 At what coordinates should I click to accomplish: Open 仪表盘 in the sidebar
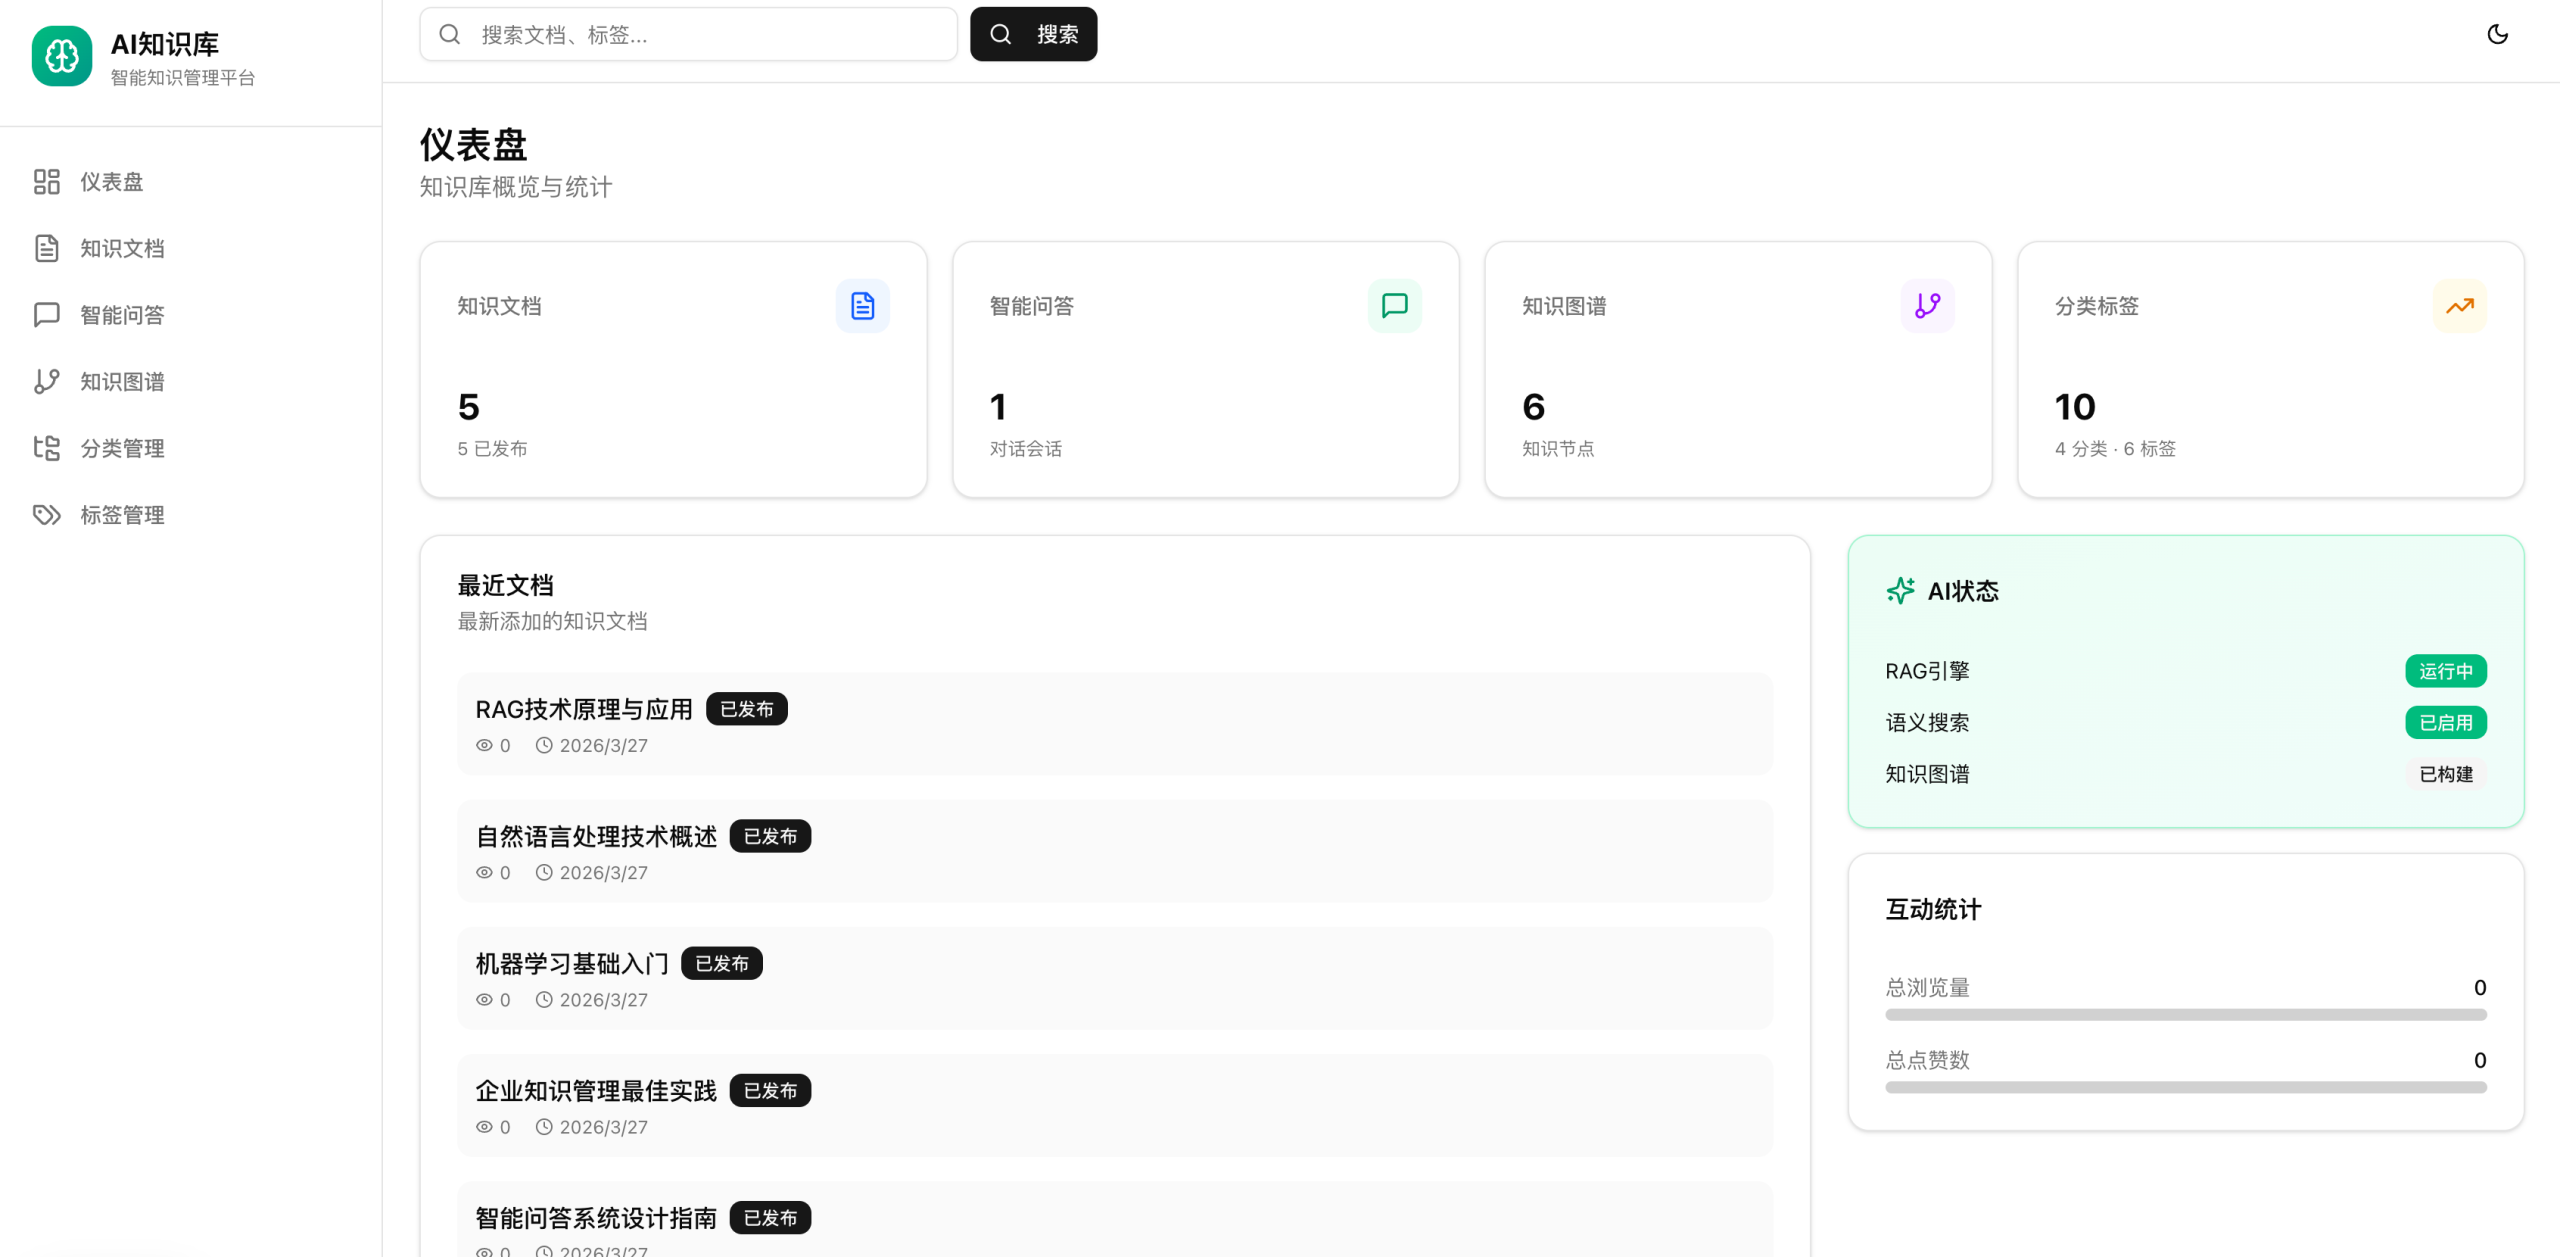point(111,182)
